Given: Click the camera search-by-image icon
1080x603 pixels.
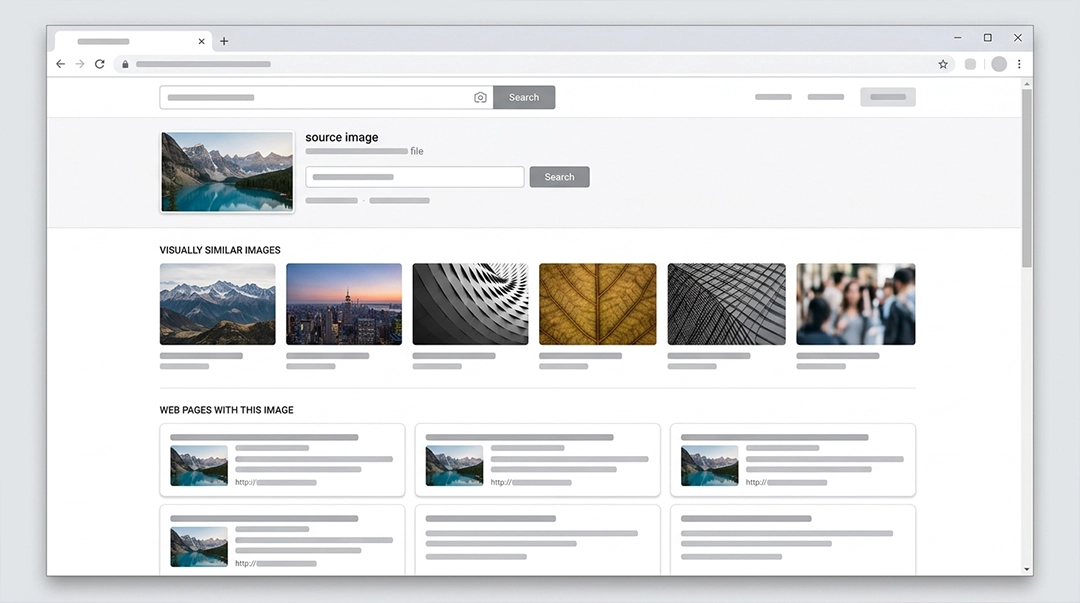Looking at the screenshot, I should pyautogui.click(x=480, y=98).
